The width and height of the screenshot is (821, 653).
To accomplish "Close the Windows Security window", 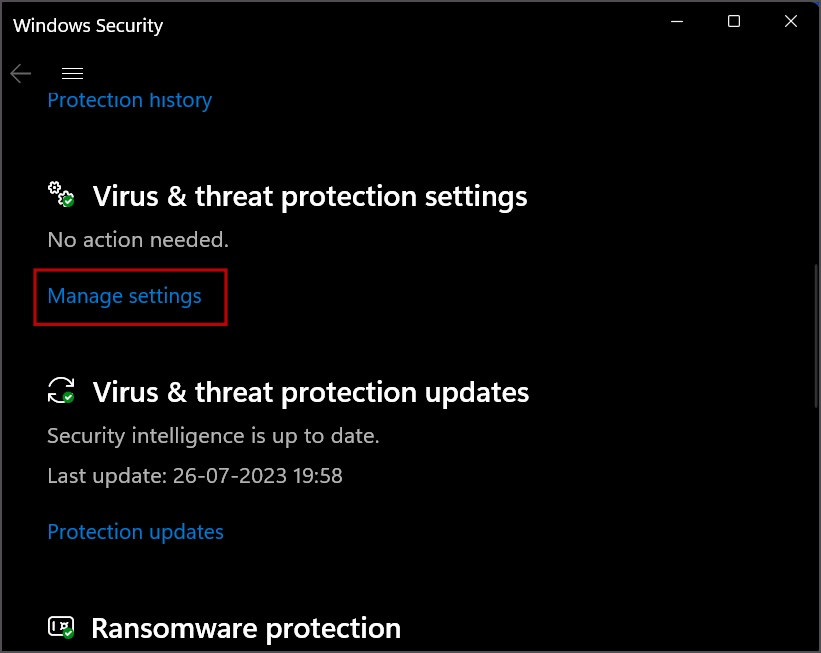I will point(791,21).
